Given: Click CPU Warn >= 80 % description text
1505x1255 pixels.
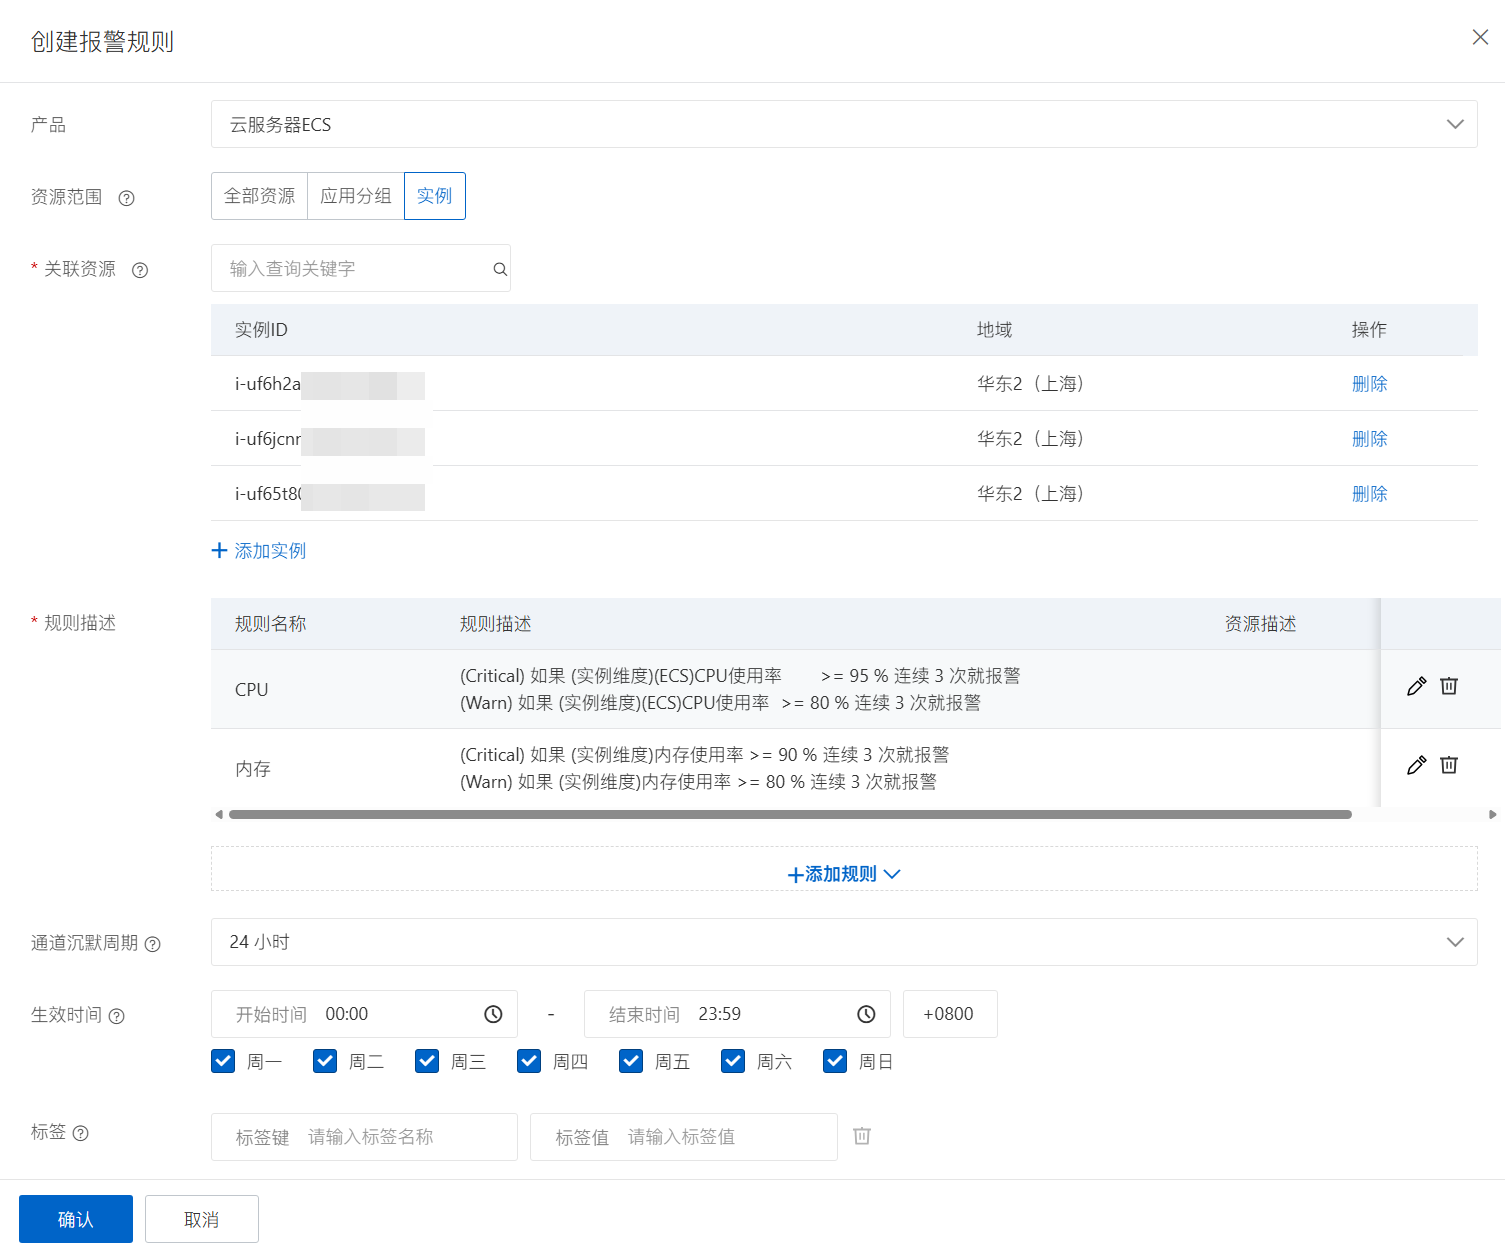Looking at the screenshot, I should (x=720, y=703).
